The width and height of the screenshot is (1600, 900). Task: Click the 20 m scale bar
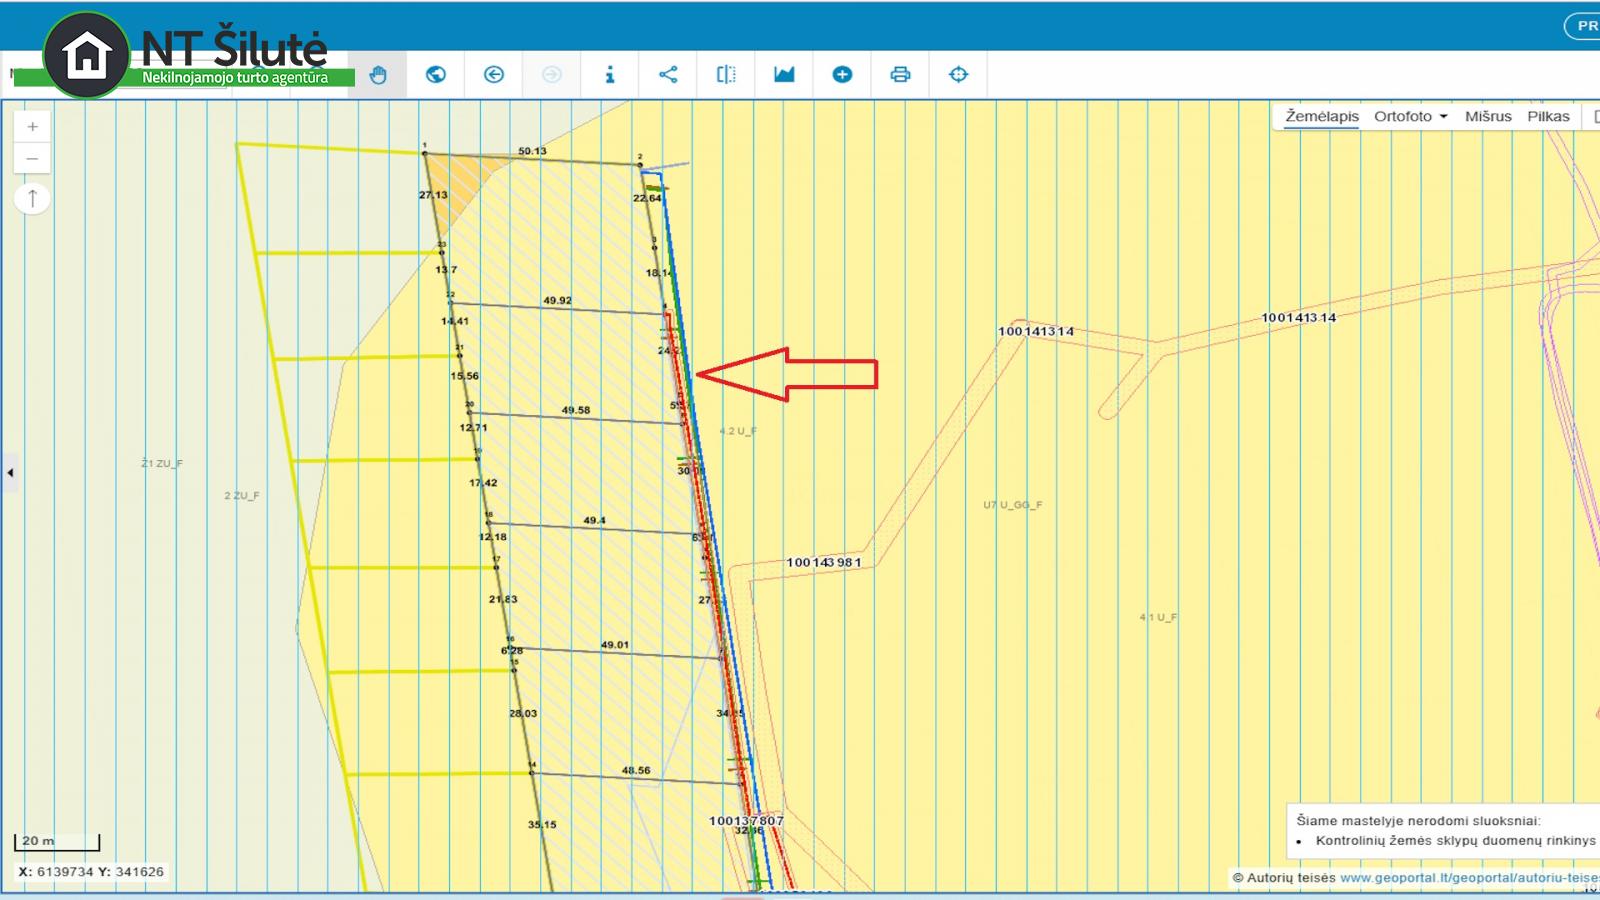[x=57, y=842]
